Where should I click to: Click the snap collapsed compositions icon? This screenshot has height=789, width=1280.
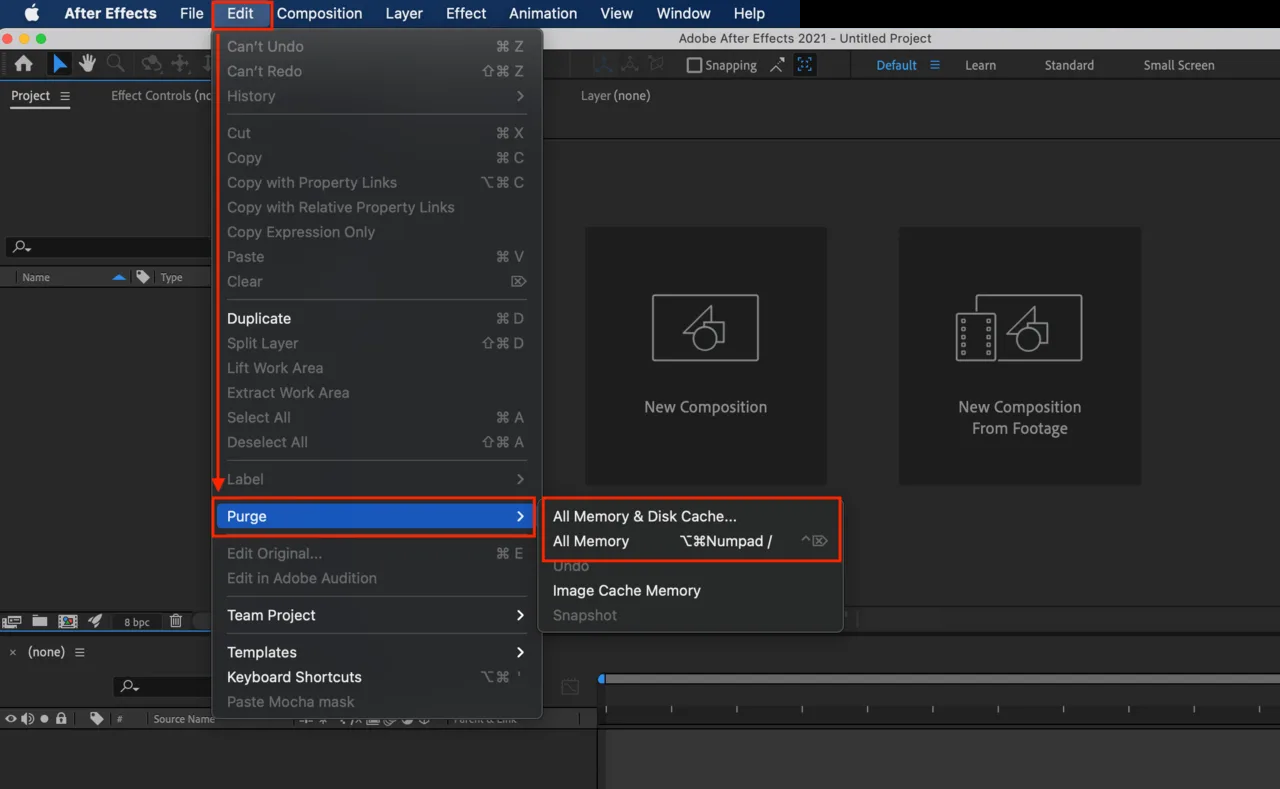805,65
